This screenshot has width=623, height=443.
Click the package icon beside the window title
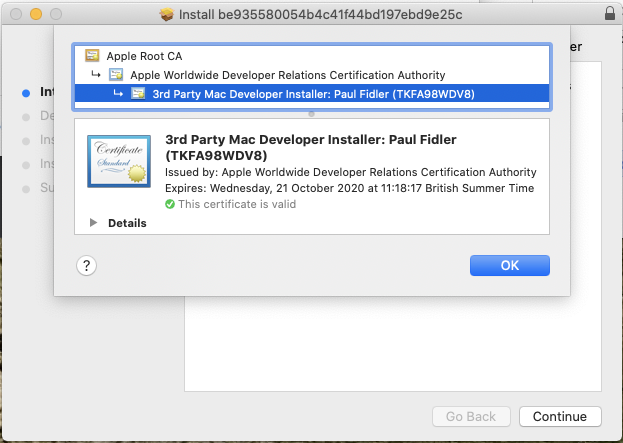[166, 14]
